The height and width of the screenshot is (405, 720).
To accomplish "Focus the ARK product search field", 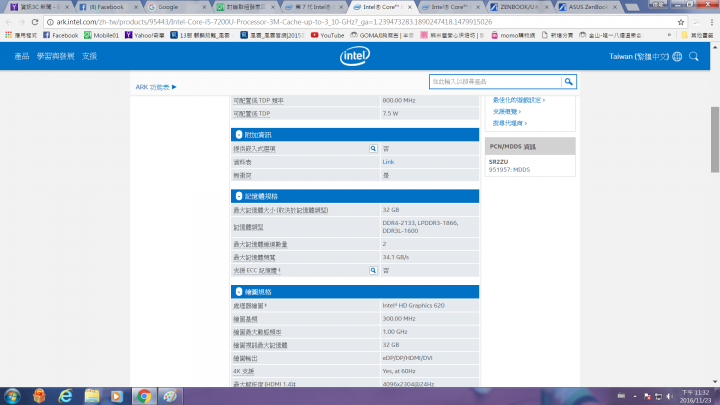I will (x=495, y=82).
